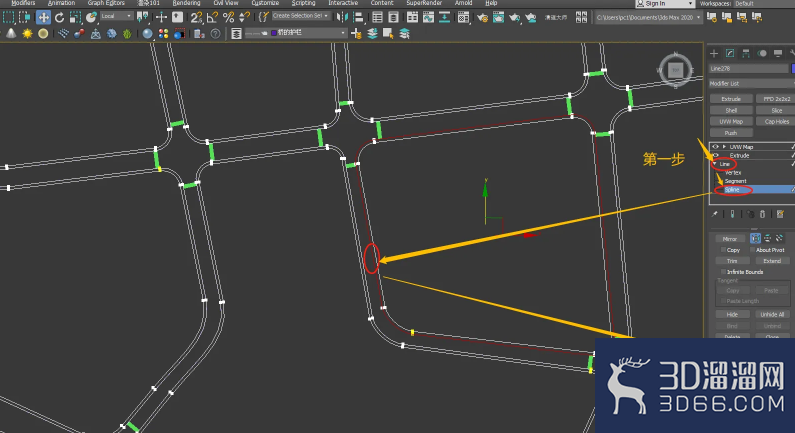This screenshot has width=795, height=433.
Task: Click the Remove modifier trash icon
Action: 762,214
